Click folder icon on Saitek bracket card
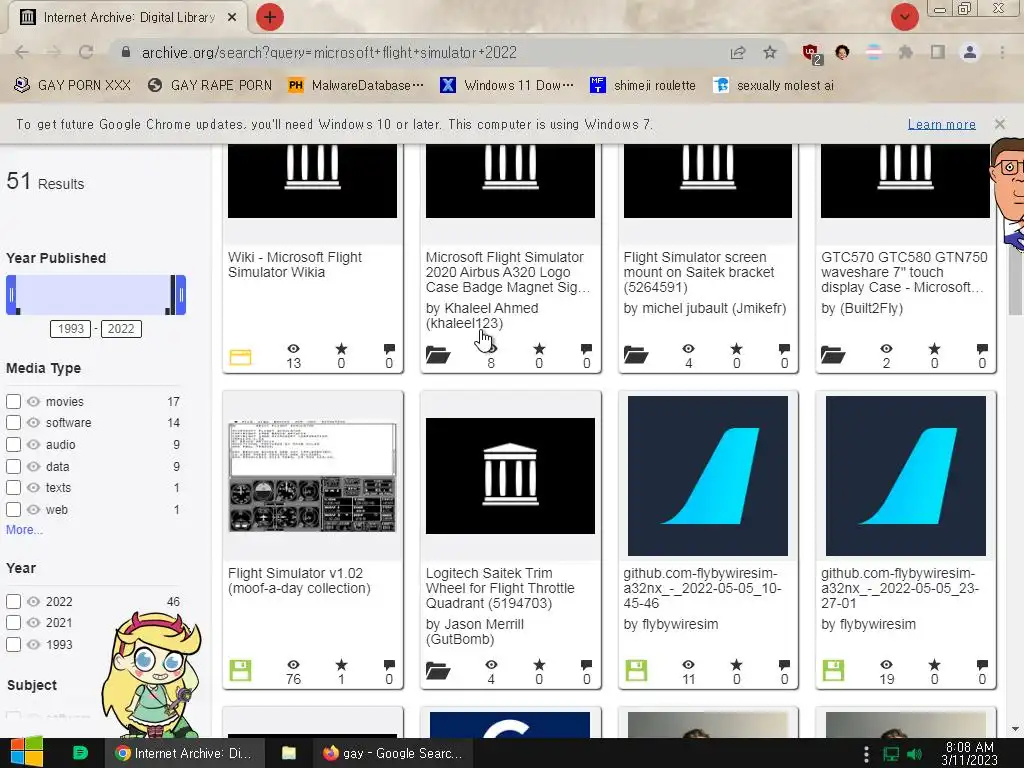 636,355
